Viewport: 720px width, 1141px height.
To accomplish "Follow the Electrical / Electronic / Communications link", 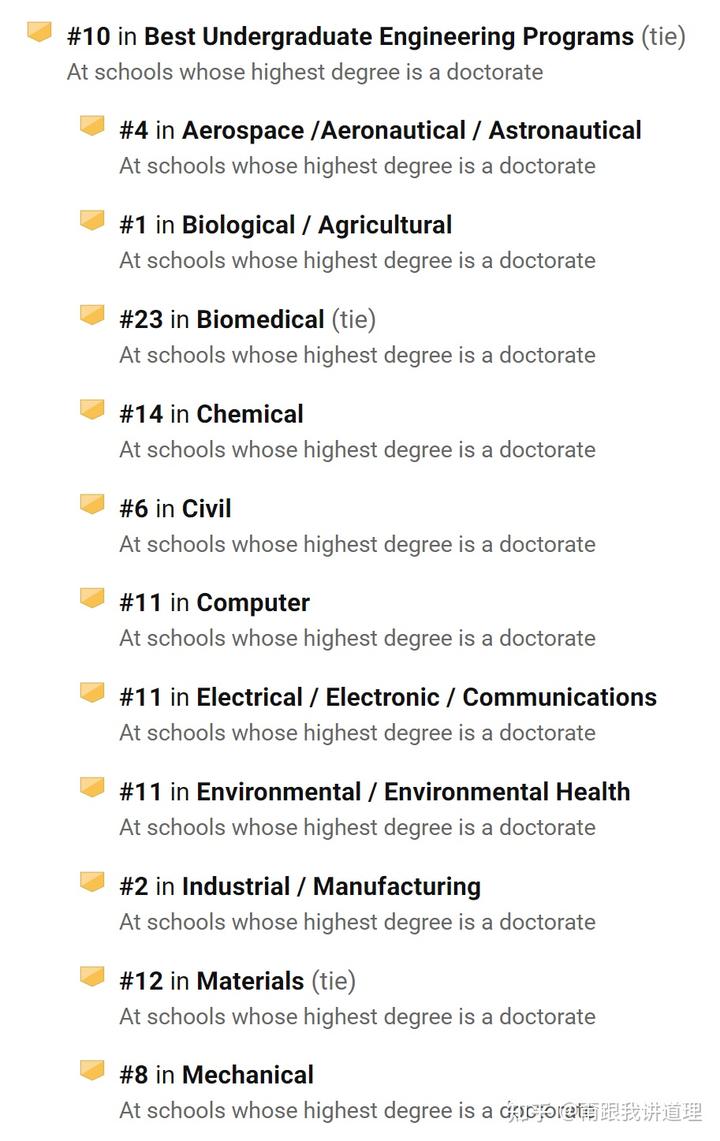I will tap(427, 698).
